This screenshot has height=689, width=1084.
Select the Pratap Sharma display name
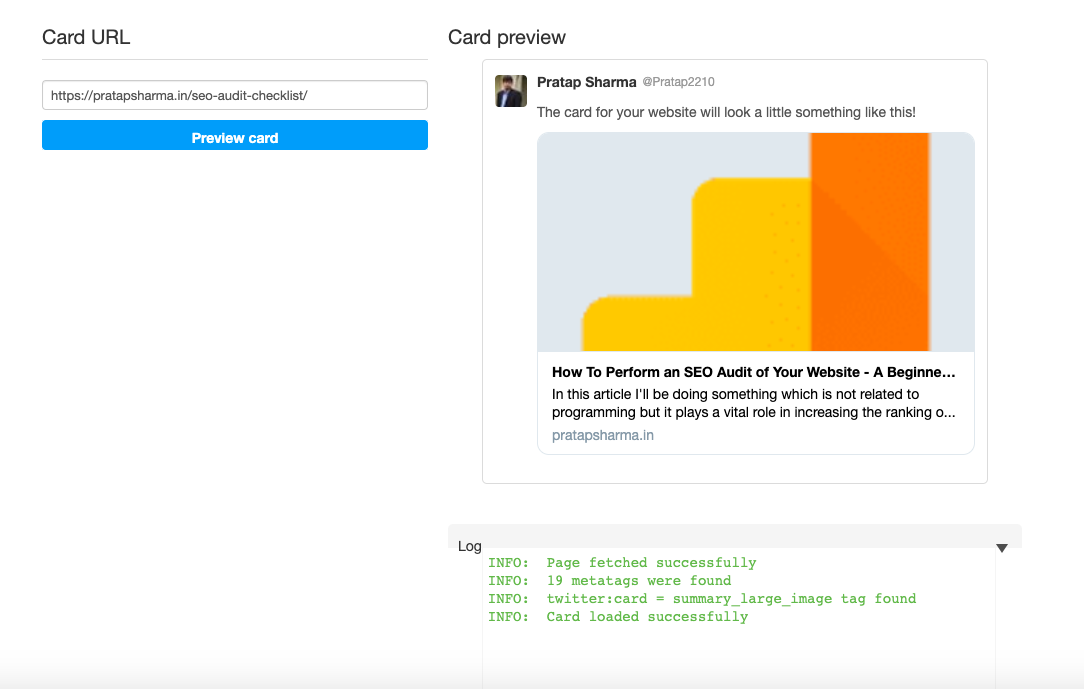[585, 82]
